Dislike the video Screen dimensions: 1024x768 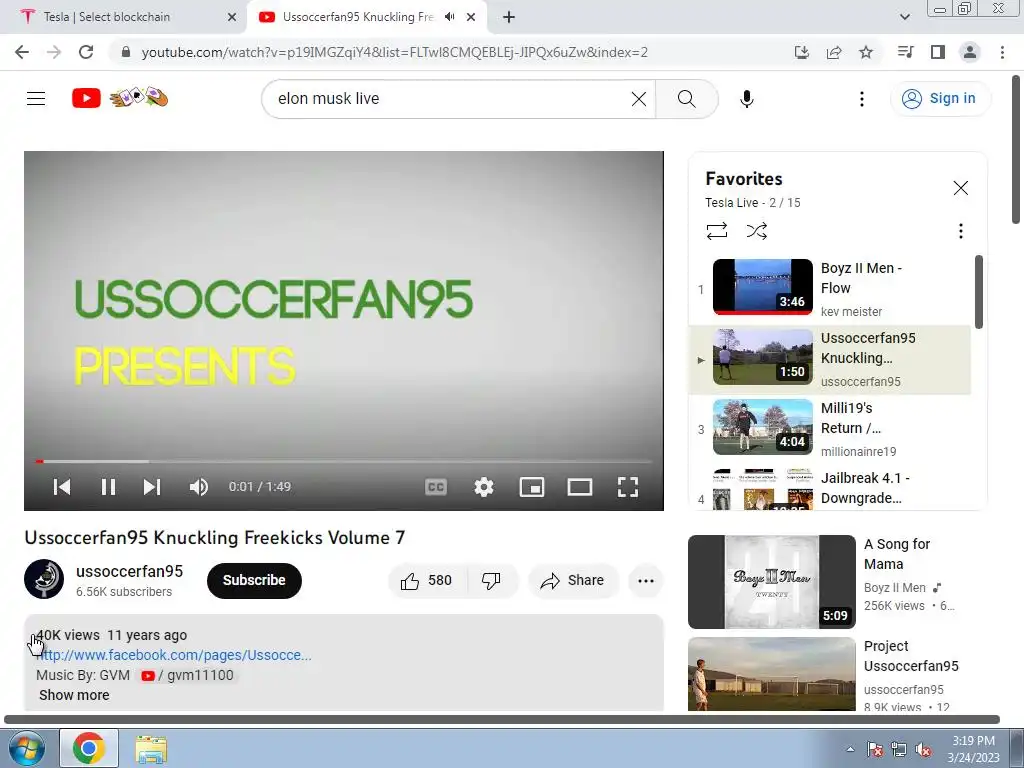click(x=491, y=580)
